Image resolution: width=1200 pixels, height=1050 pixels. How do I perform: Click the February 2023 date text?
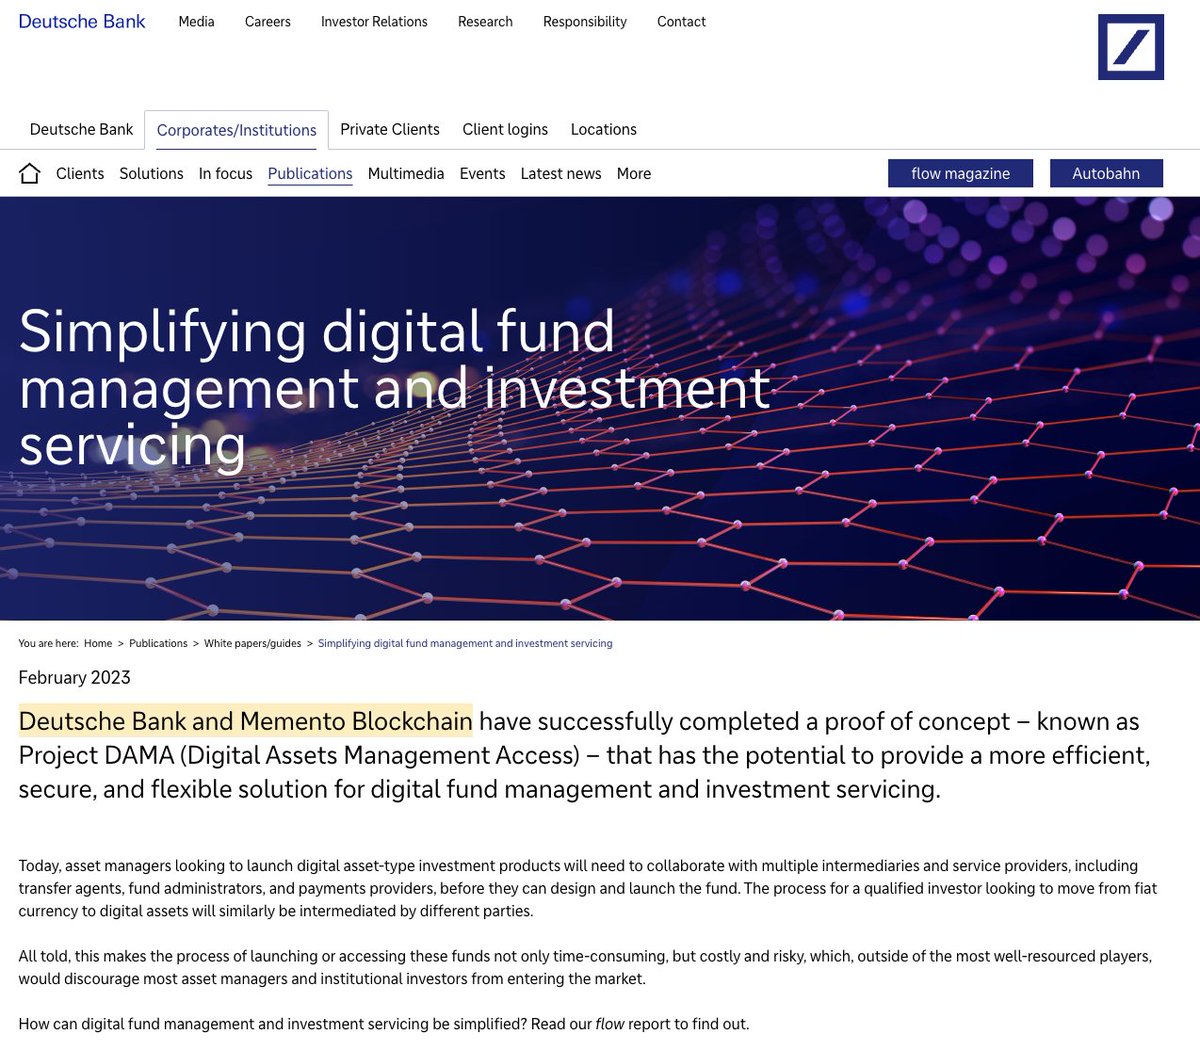[x=75, y=677]
